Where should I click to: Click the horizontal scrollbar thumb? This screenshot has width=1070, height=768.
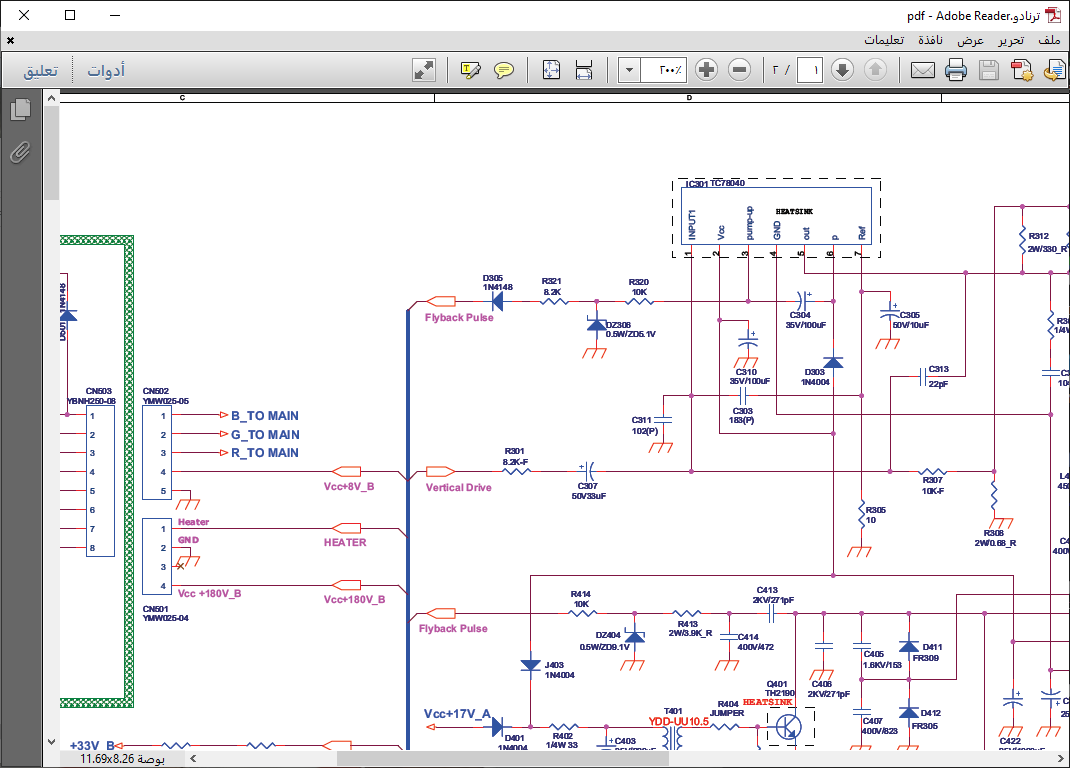[x=503, y=758]
